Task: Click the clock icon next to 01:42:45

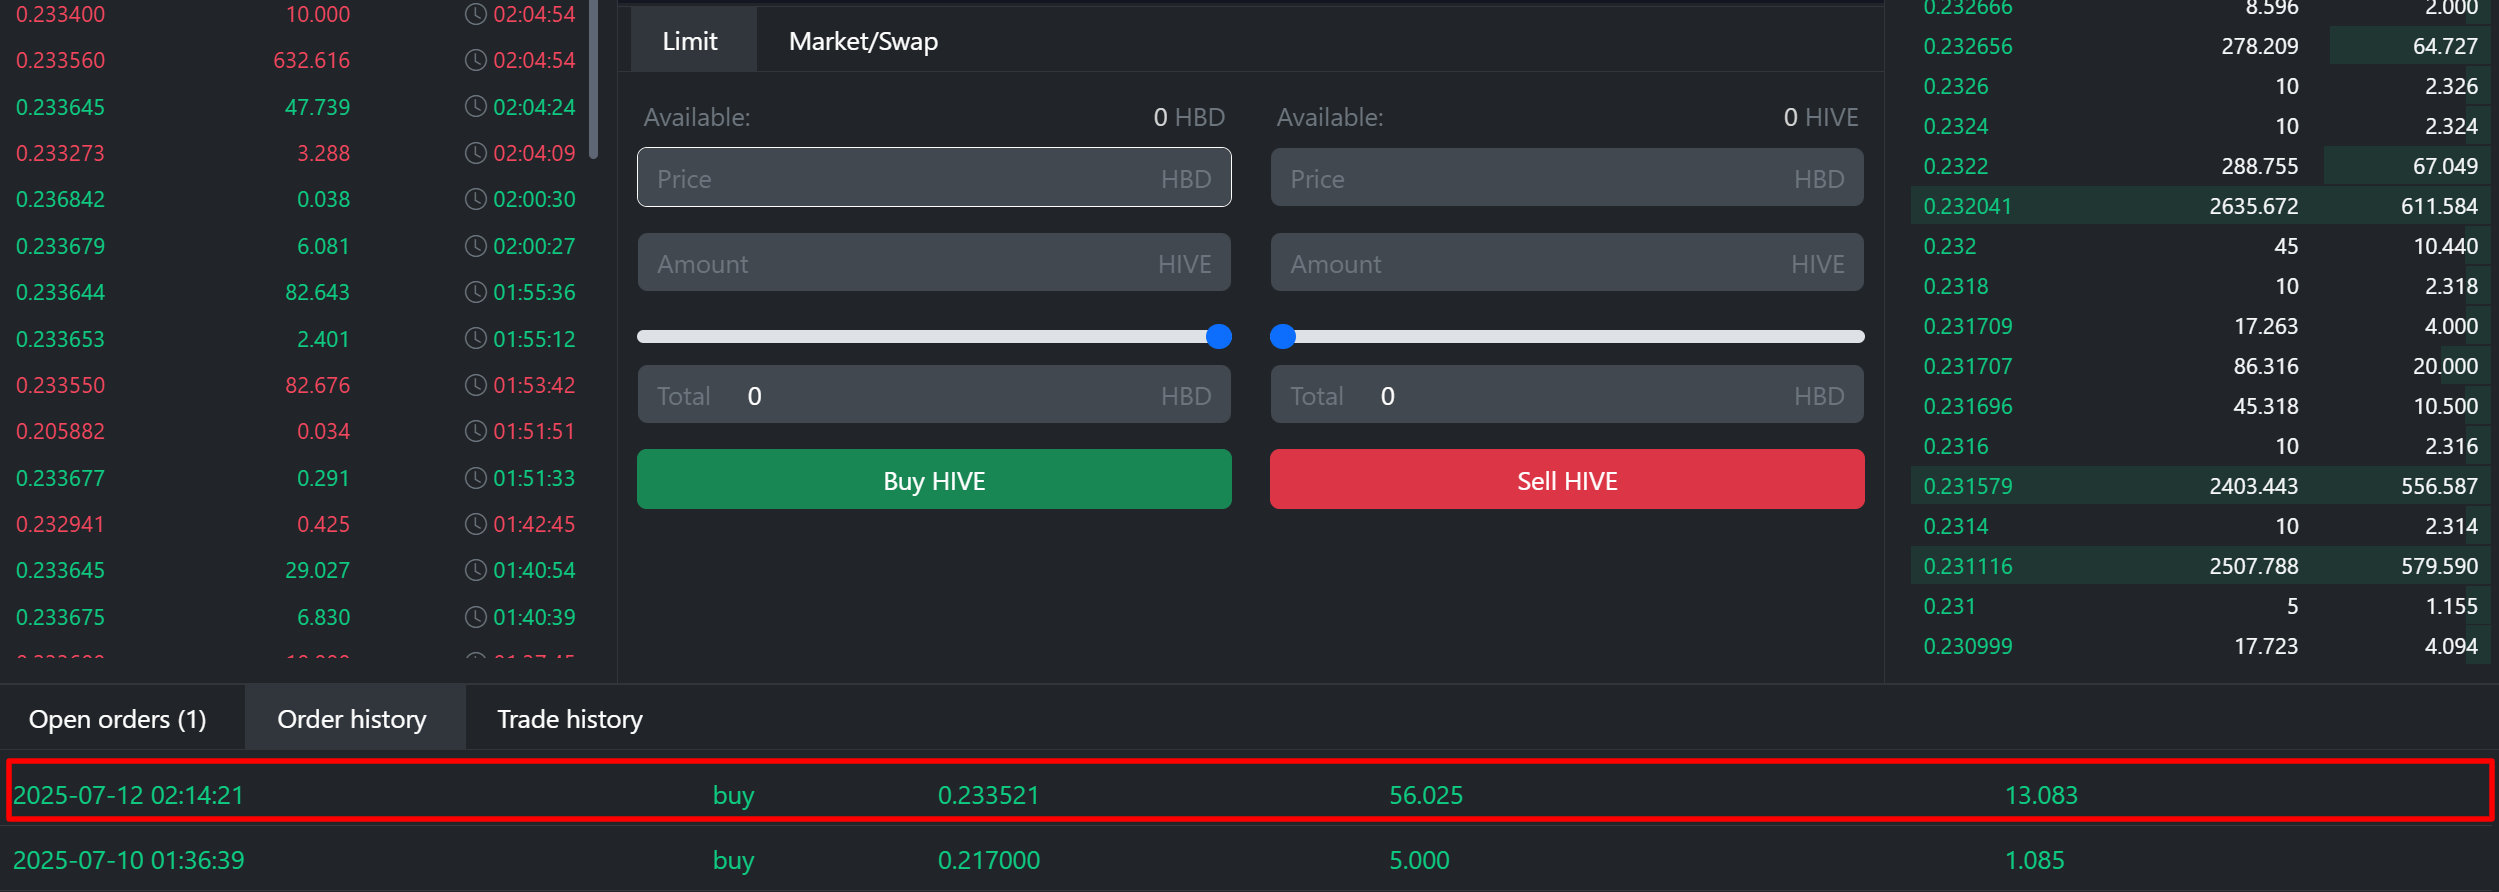Action: 476,524
